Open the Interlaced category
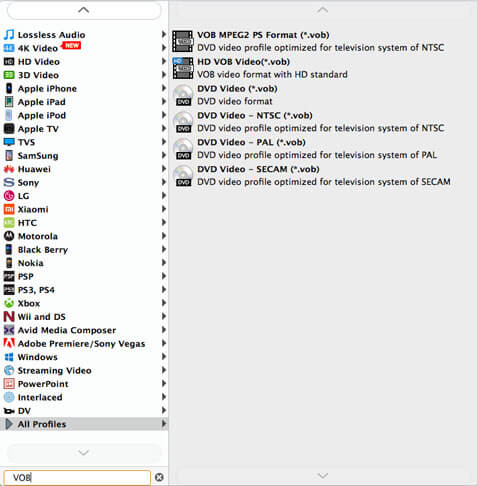 84,397
